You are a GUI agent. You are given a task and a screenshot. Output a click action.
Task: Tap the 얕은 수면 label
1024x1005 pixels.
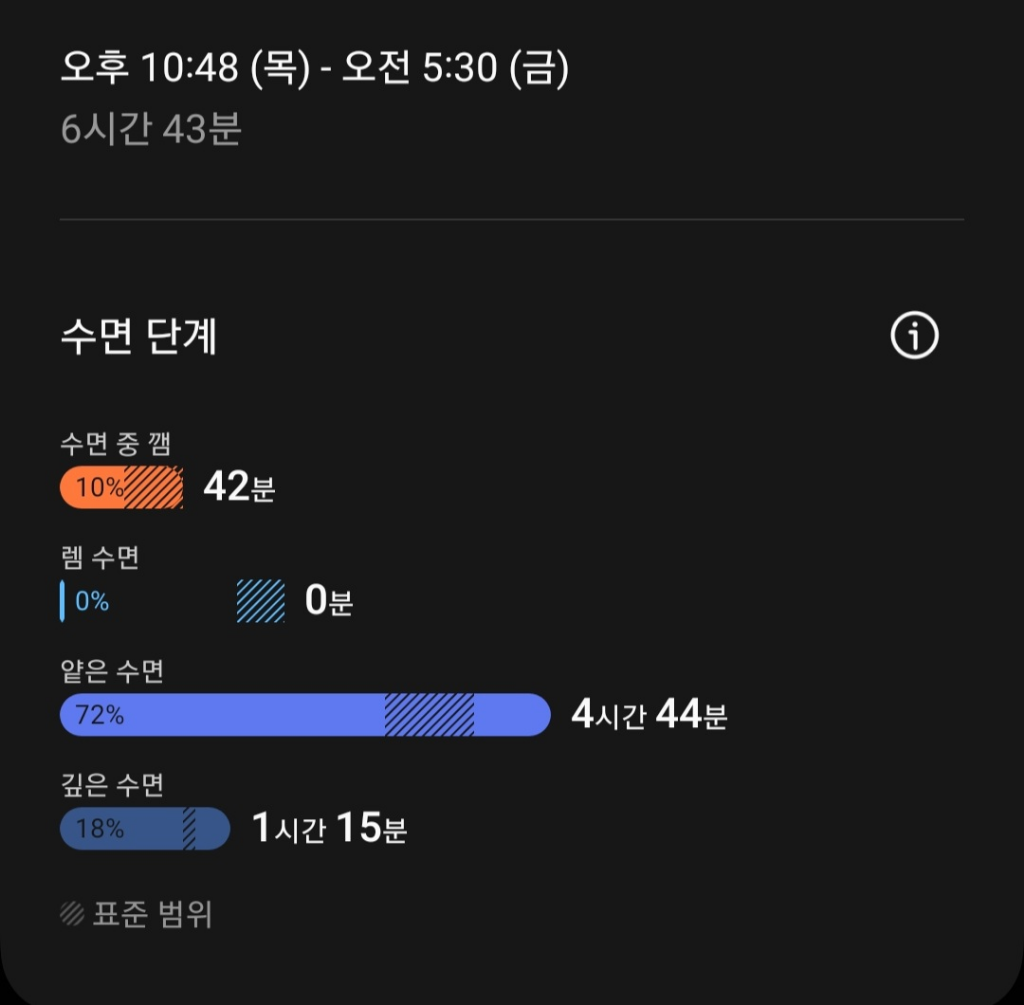111,672
